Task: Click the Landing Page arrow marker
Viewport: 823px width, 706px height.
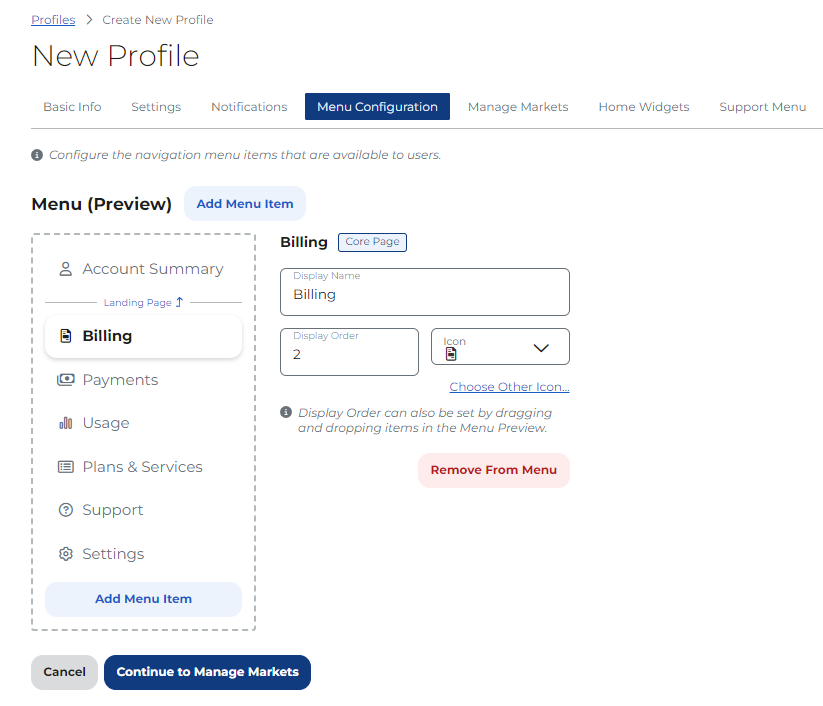Action: pyautogui.click(x=179, y=302)
